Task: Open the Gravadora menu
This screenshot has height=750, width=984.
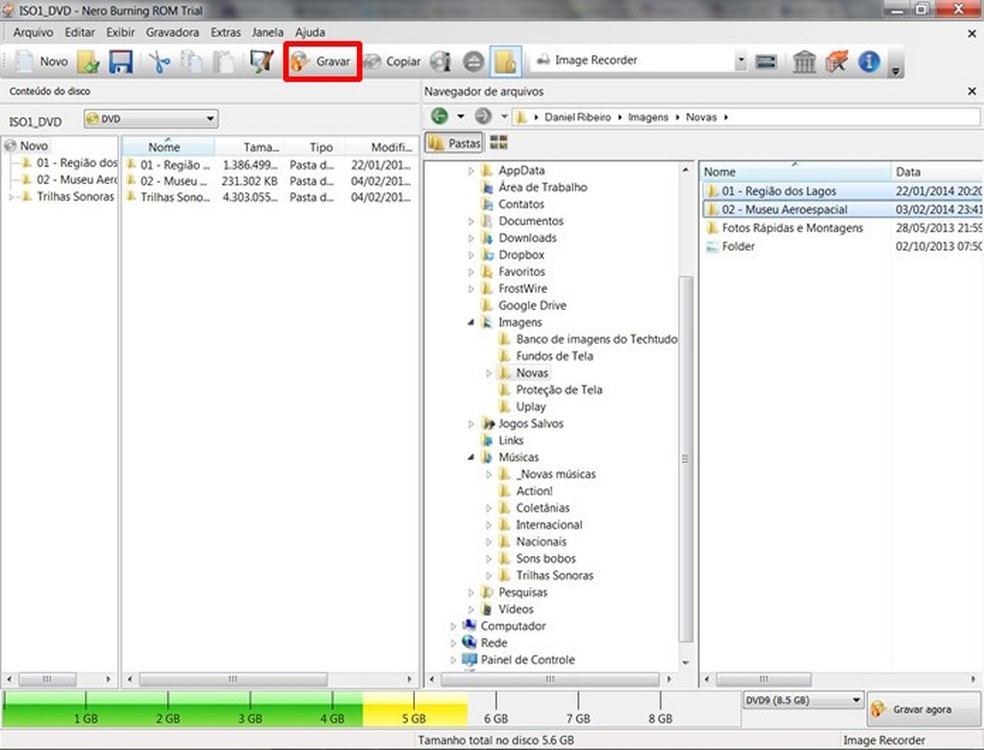Action: [x=172, y=32]
